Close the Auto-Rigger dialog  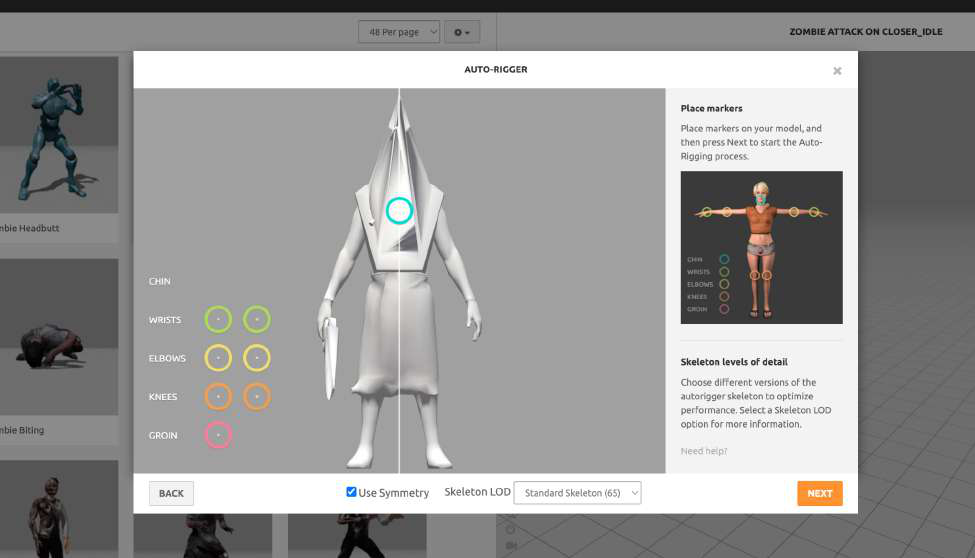837,71
